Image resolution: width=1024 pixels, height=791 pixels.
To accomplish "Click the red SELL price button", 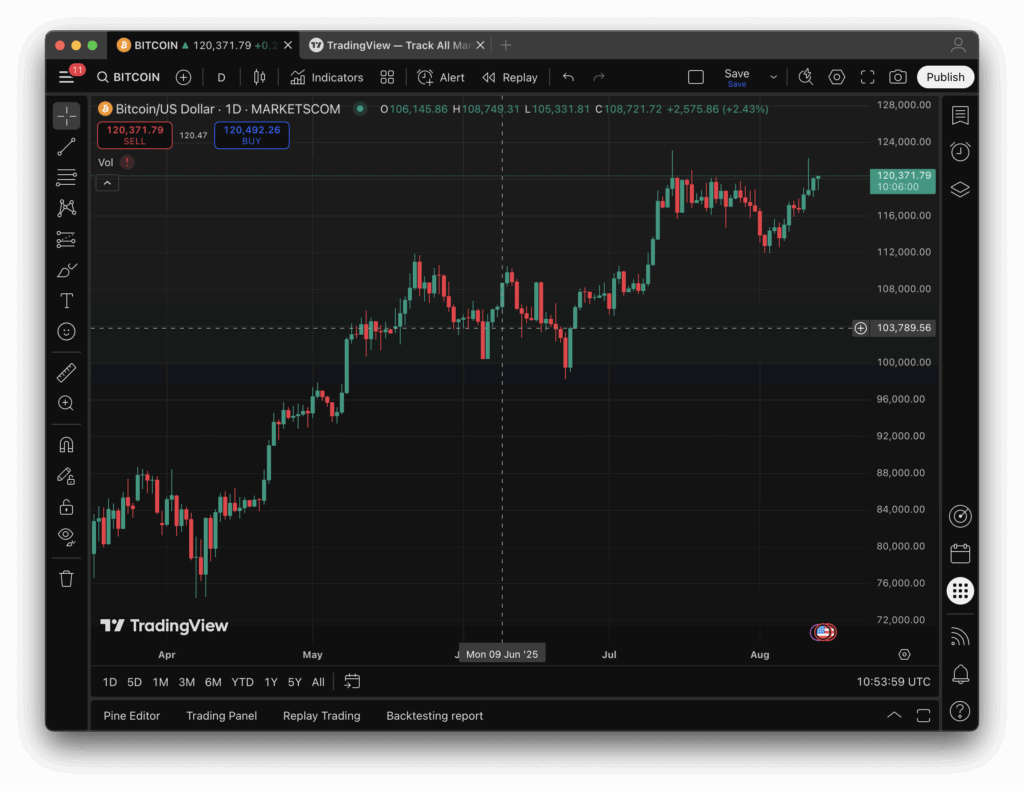I will (x=135, y=135).
